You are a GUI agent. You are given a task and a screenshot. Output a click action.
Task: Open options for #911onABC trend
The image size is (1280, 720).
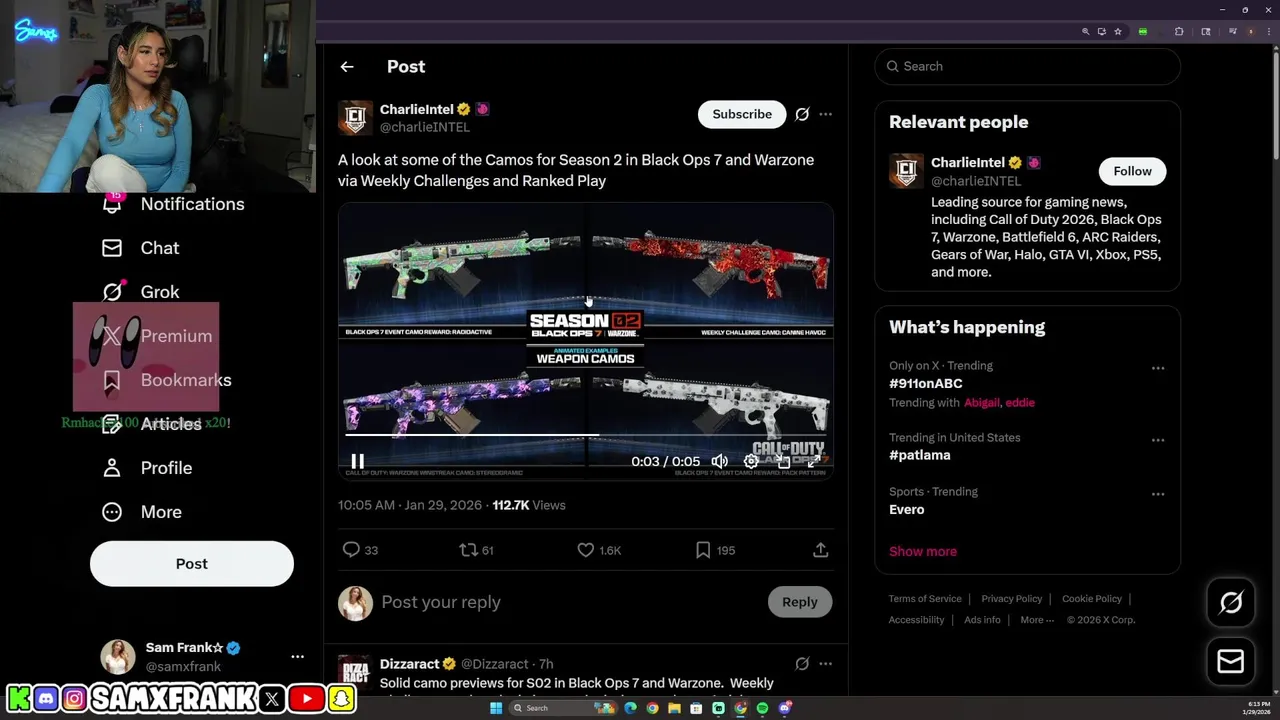coord(1158,368)
